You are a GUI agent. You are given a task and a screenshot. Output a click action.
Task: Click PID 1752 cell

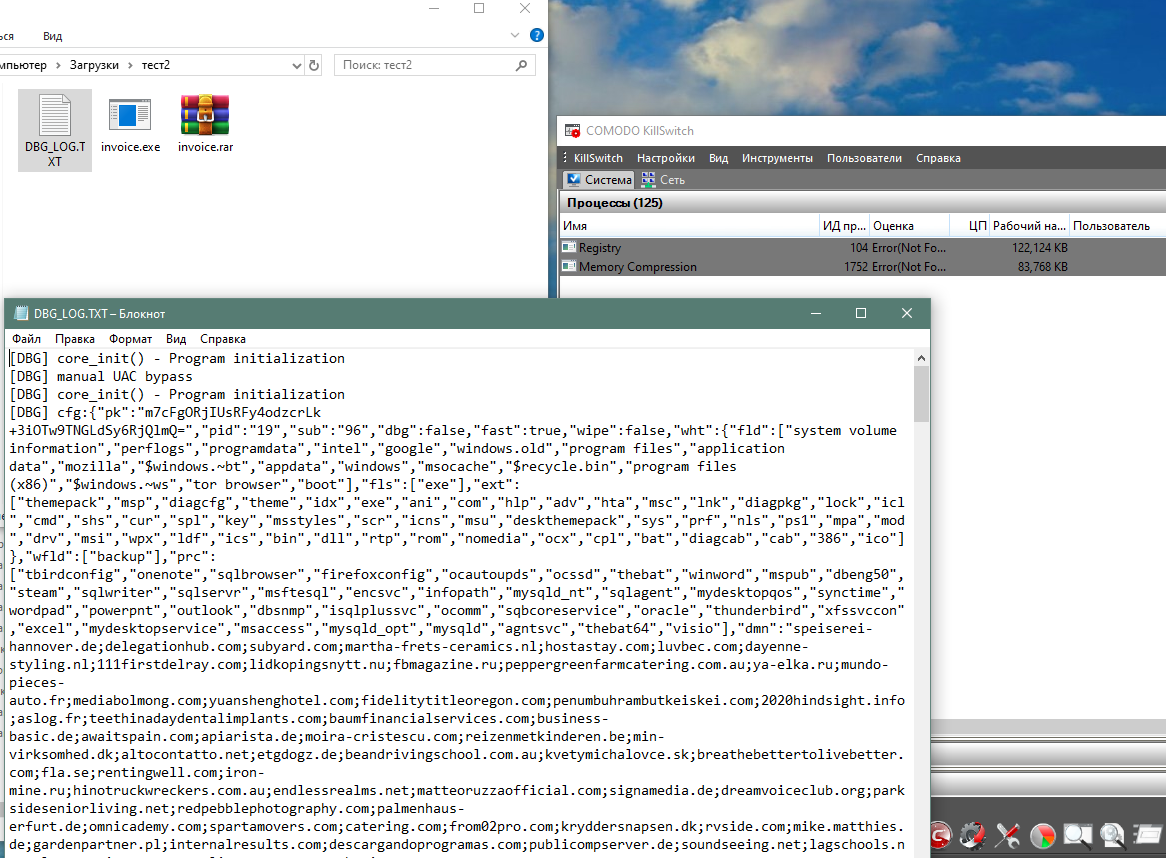856,267
